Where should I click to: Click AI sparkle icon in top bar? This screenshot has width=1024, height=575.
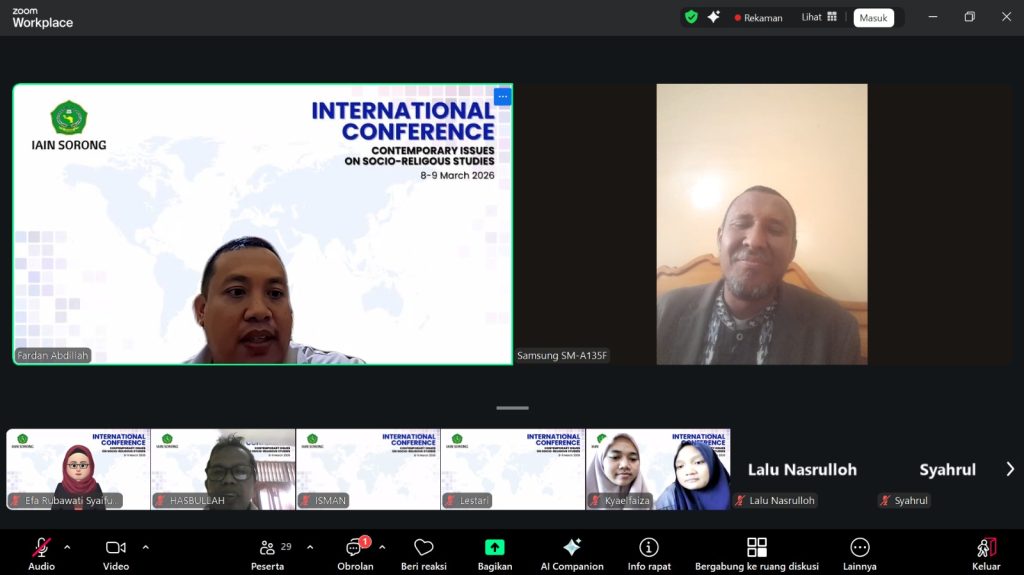713,17
